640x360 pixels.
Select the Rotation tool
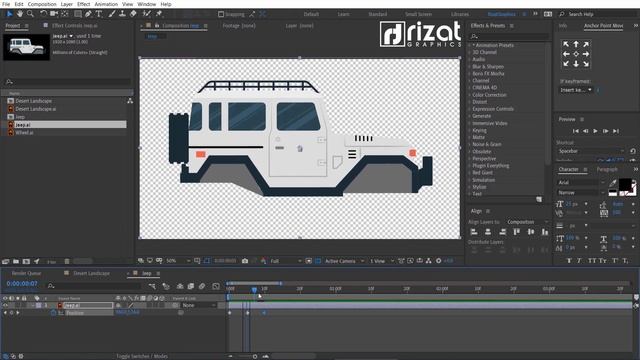(x=43, y=14)
